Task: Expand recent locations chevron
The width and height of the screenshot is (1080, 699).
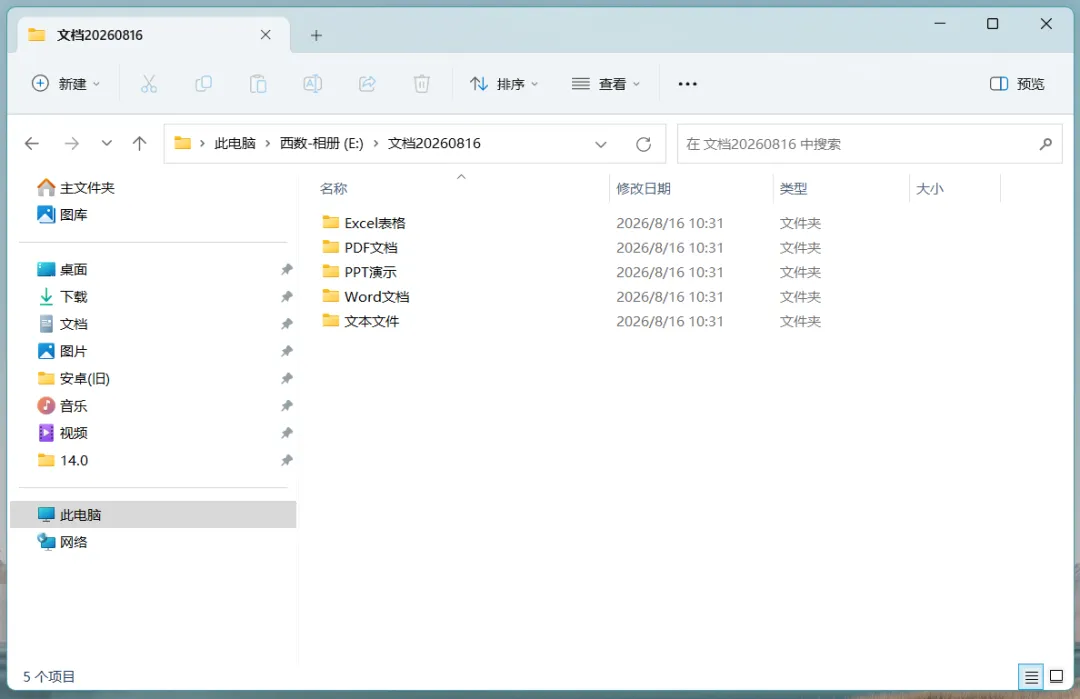Action: tap(107, 143)
